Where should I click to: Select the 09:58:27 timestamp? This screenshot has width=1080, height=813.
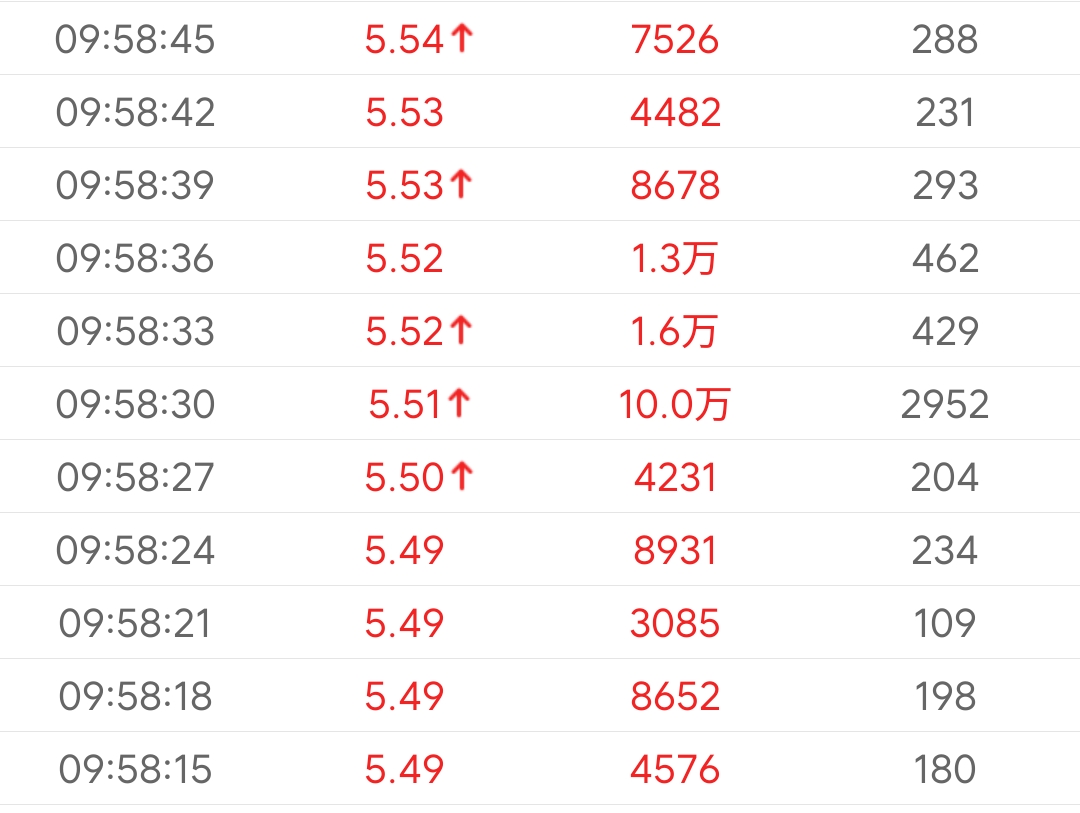pyautogui.click(x=135, y=477)
